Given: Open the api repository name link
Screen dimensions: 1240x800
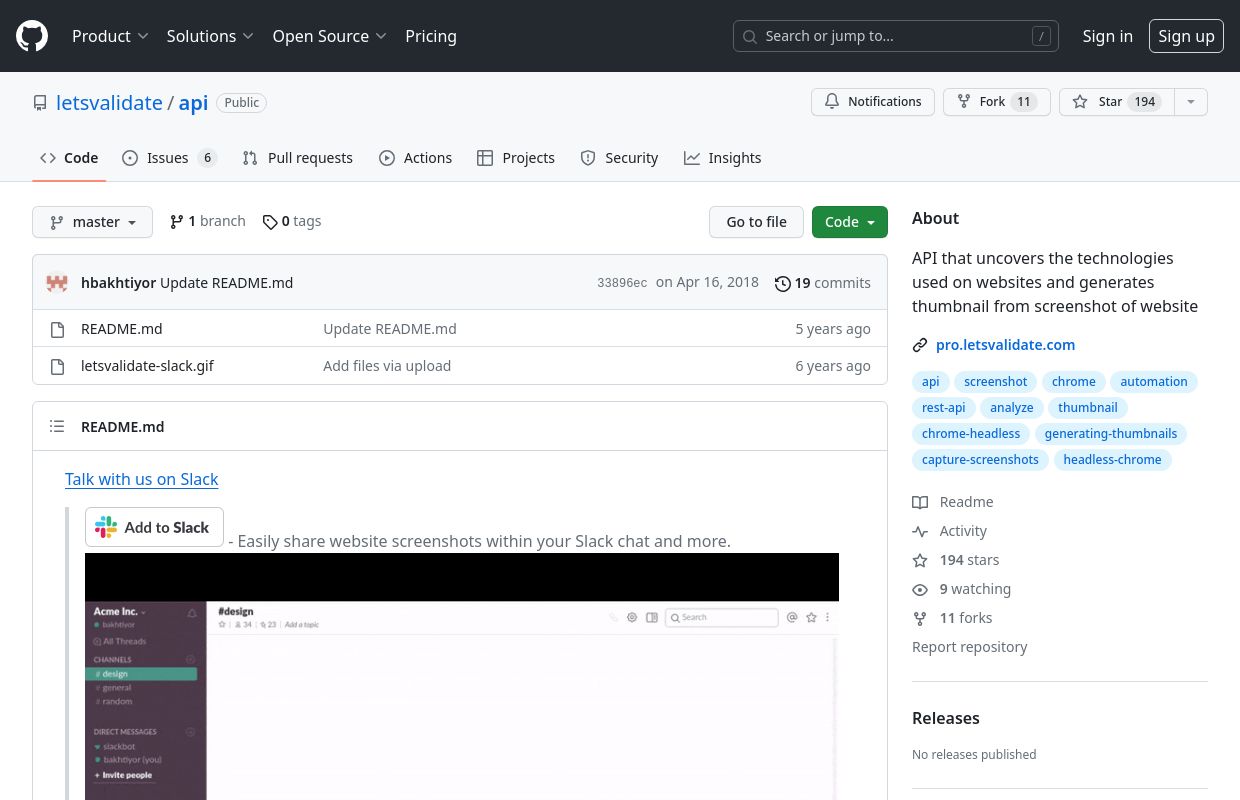Looking at the screenshot, I should 193,103.
